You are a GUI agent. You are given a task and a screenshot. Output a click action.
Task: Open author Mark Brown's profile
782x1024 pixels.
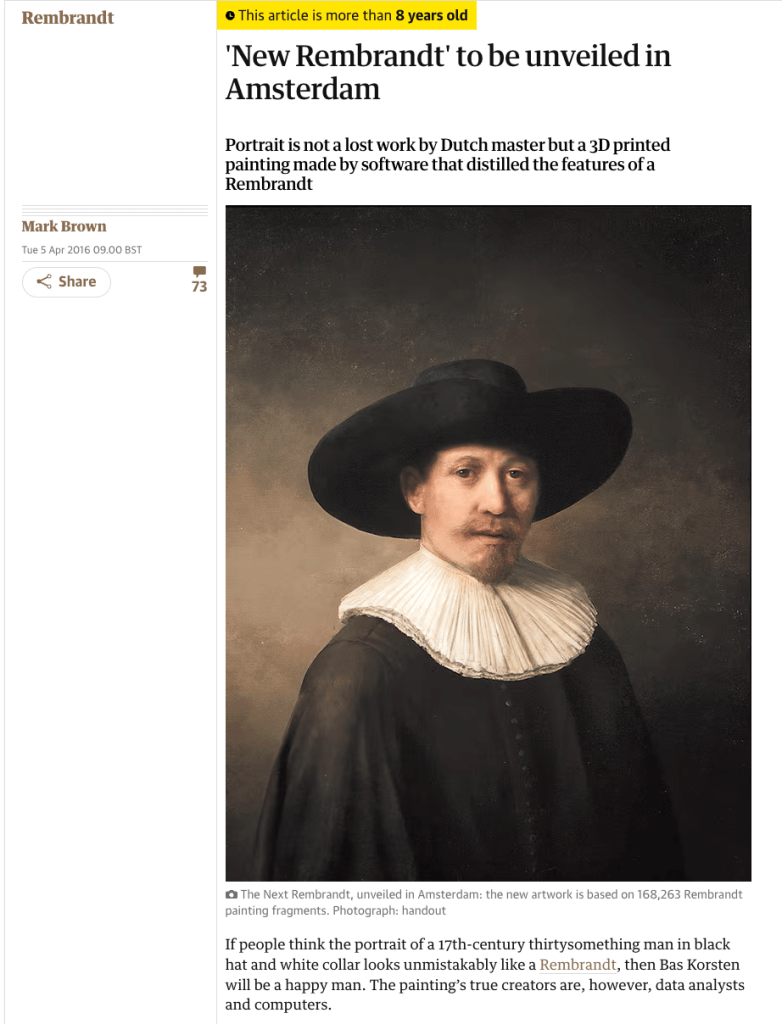[x=64, y=226]
